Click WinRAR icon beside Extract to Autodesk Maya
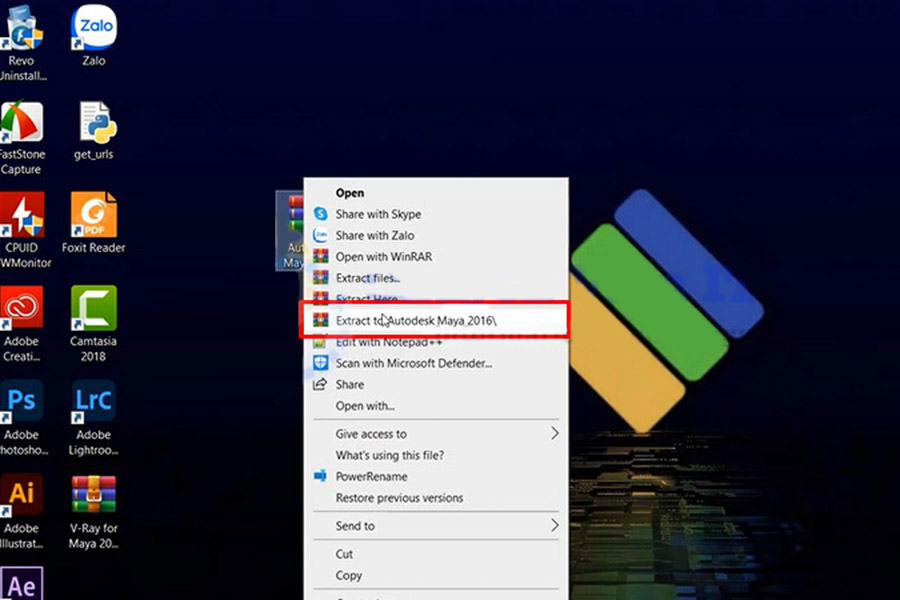The height and width of the screenshot is (600, 900). pyautogui.click(x=320, y=320)
